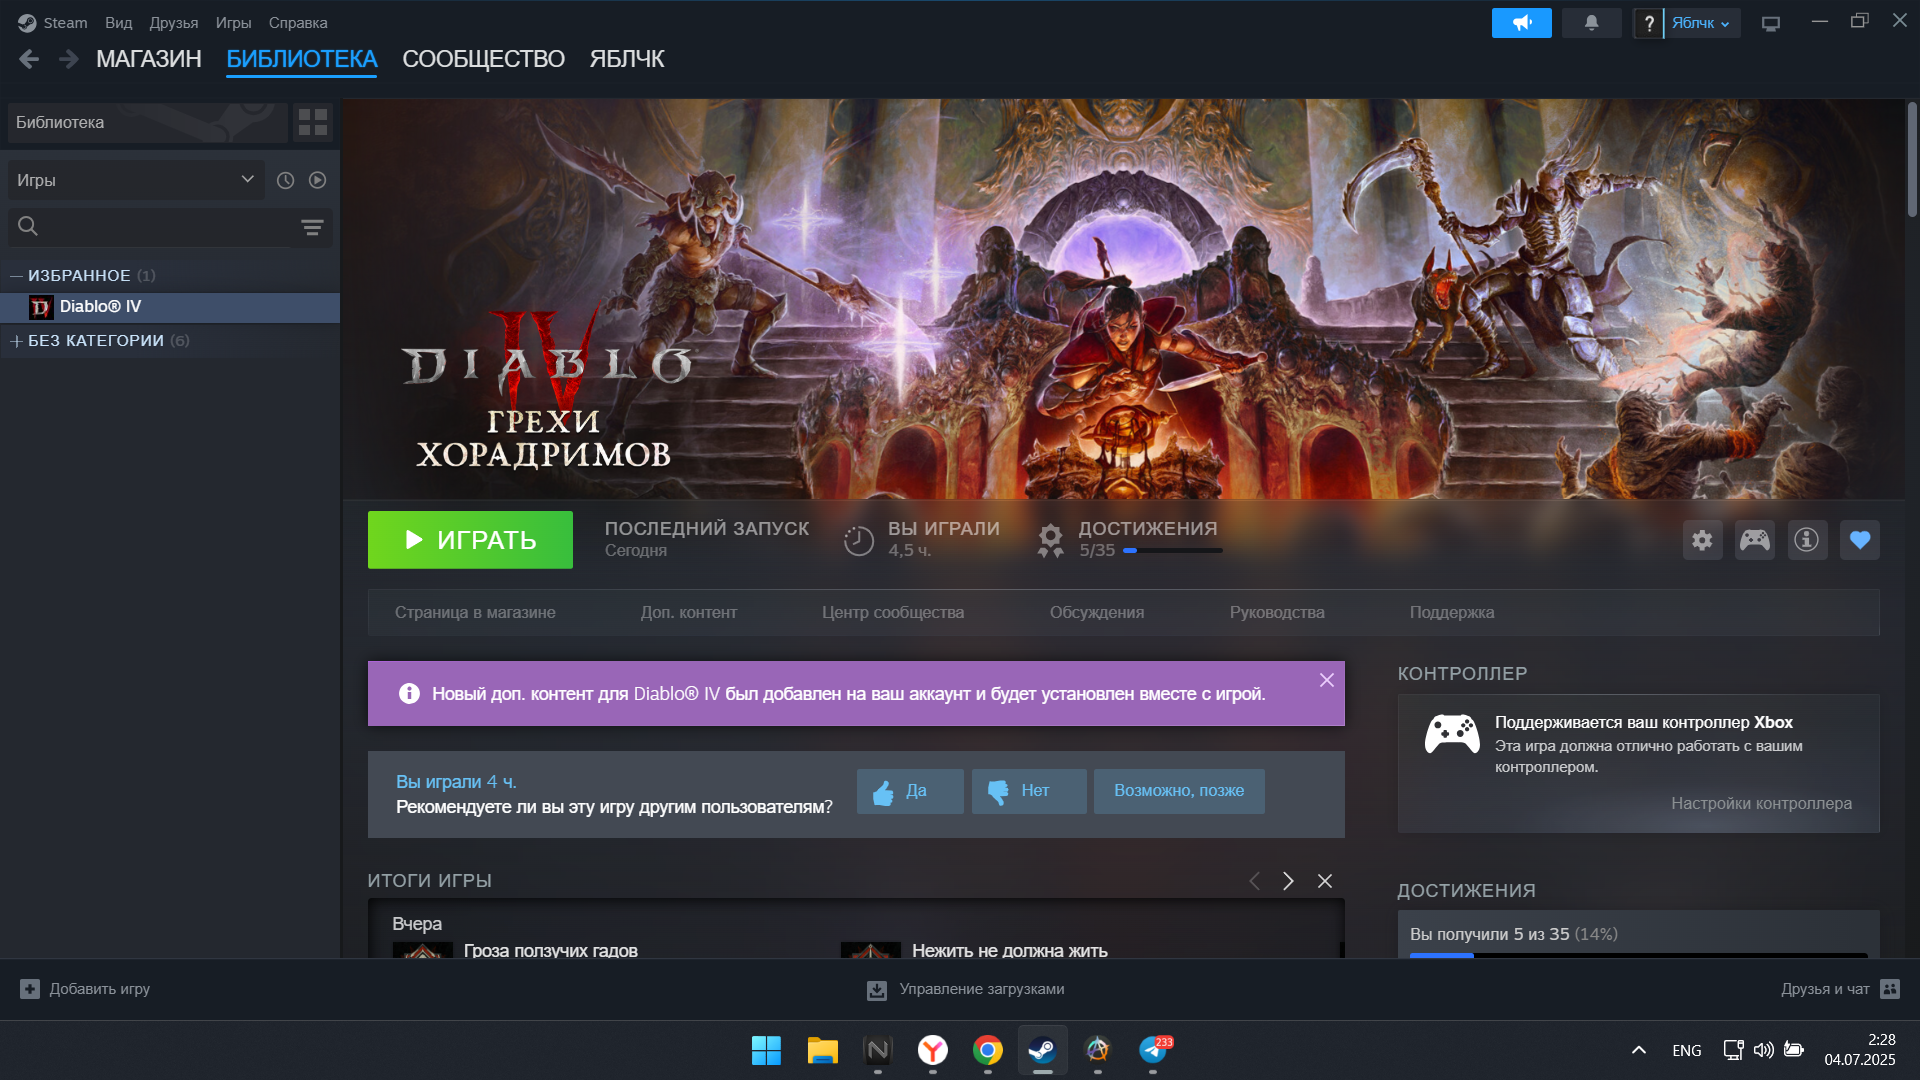This screenshot has height=1080, width=1920.
Task: Show next game summary
Action: 1288,881
